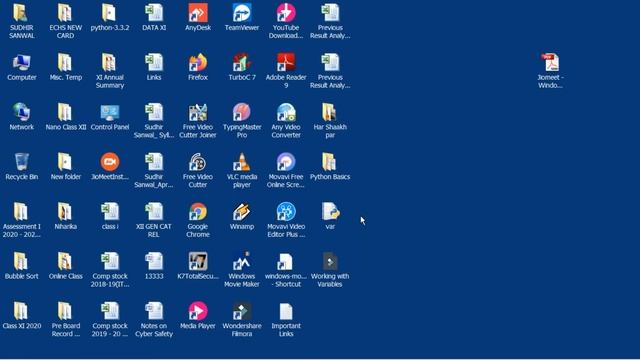The width and height of the screenshot is (640, 360).
Task: Select the Free Video Cutter Joiner icon
Action: click(x=198, y=113)
